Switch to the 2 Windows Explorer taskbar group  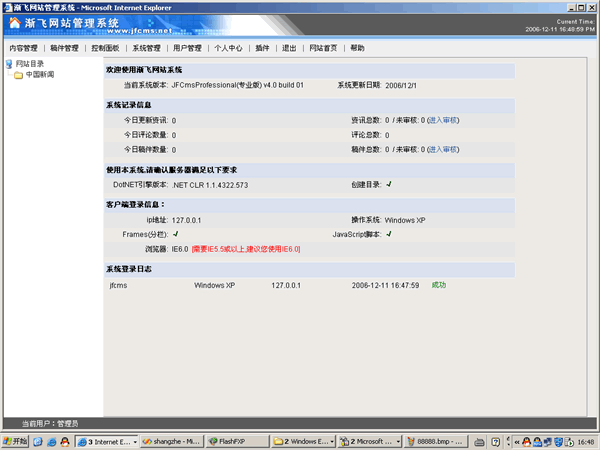[x=304, y=442]
